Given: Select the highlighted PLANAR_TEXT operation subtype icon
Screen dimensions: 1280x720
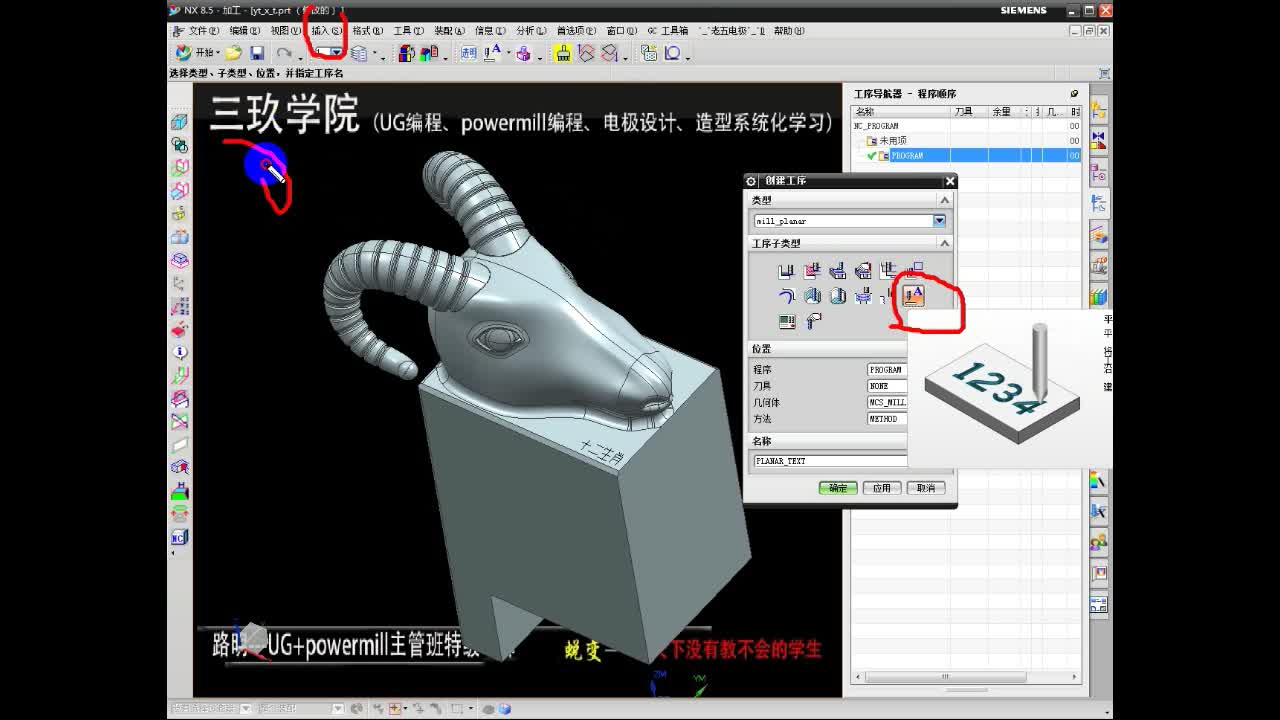Looking at the screenshot, I should pyautogui.click(x=913, y=296).
